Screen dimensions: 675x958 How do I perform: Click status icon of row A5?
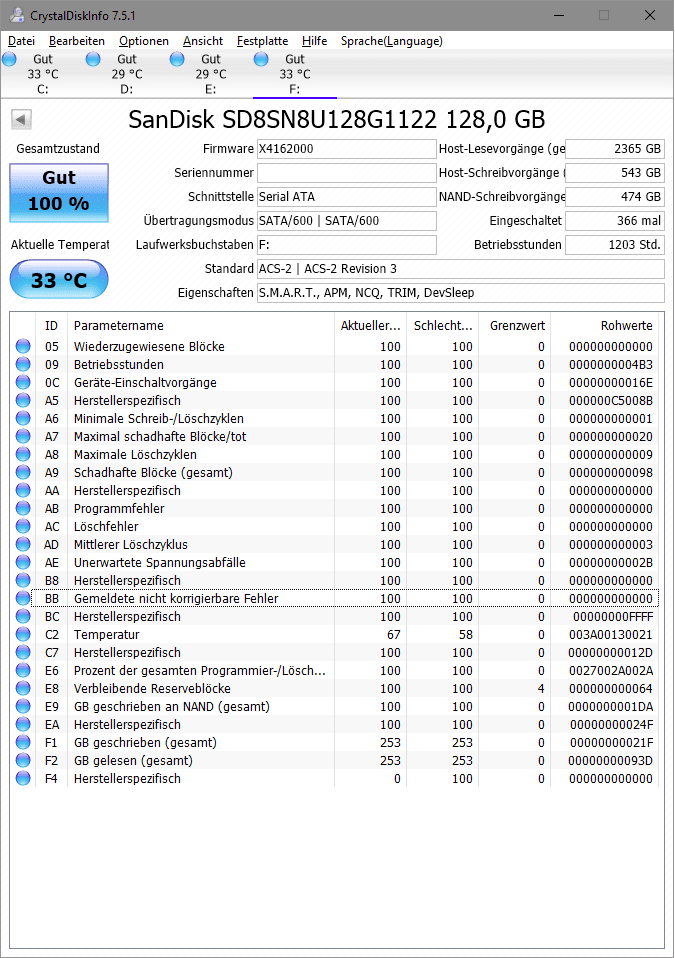pos(23,400)
